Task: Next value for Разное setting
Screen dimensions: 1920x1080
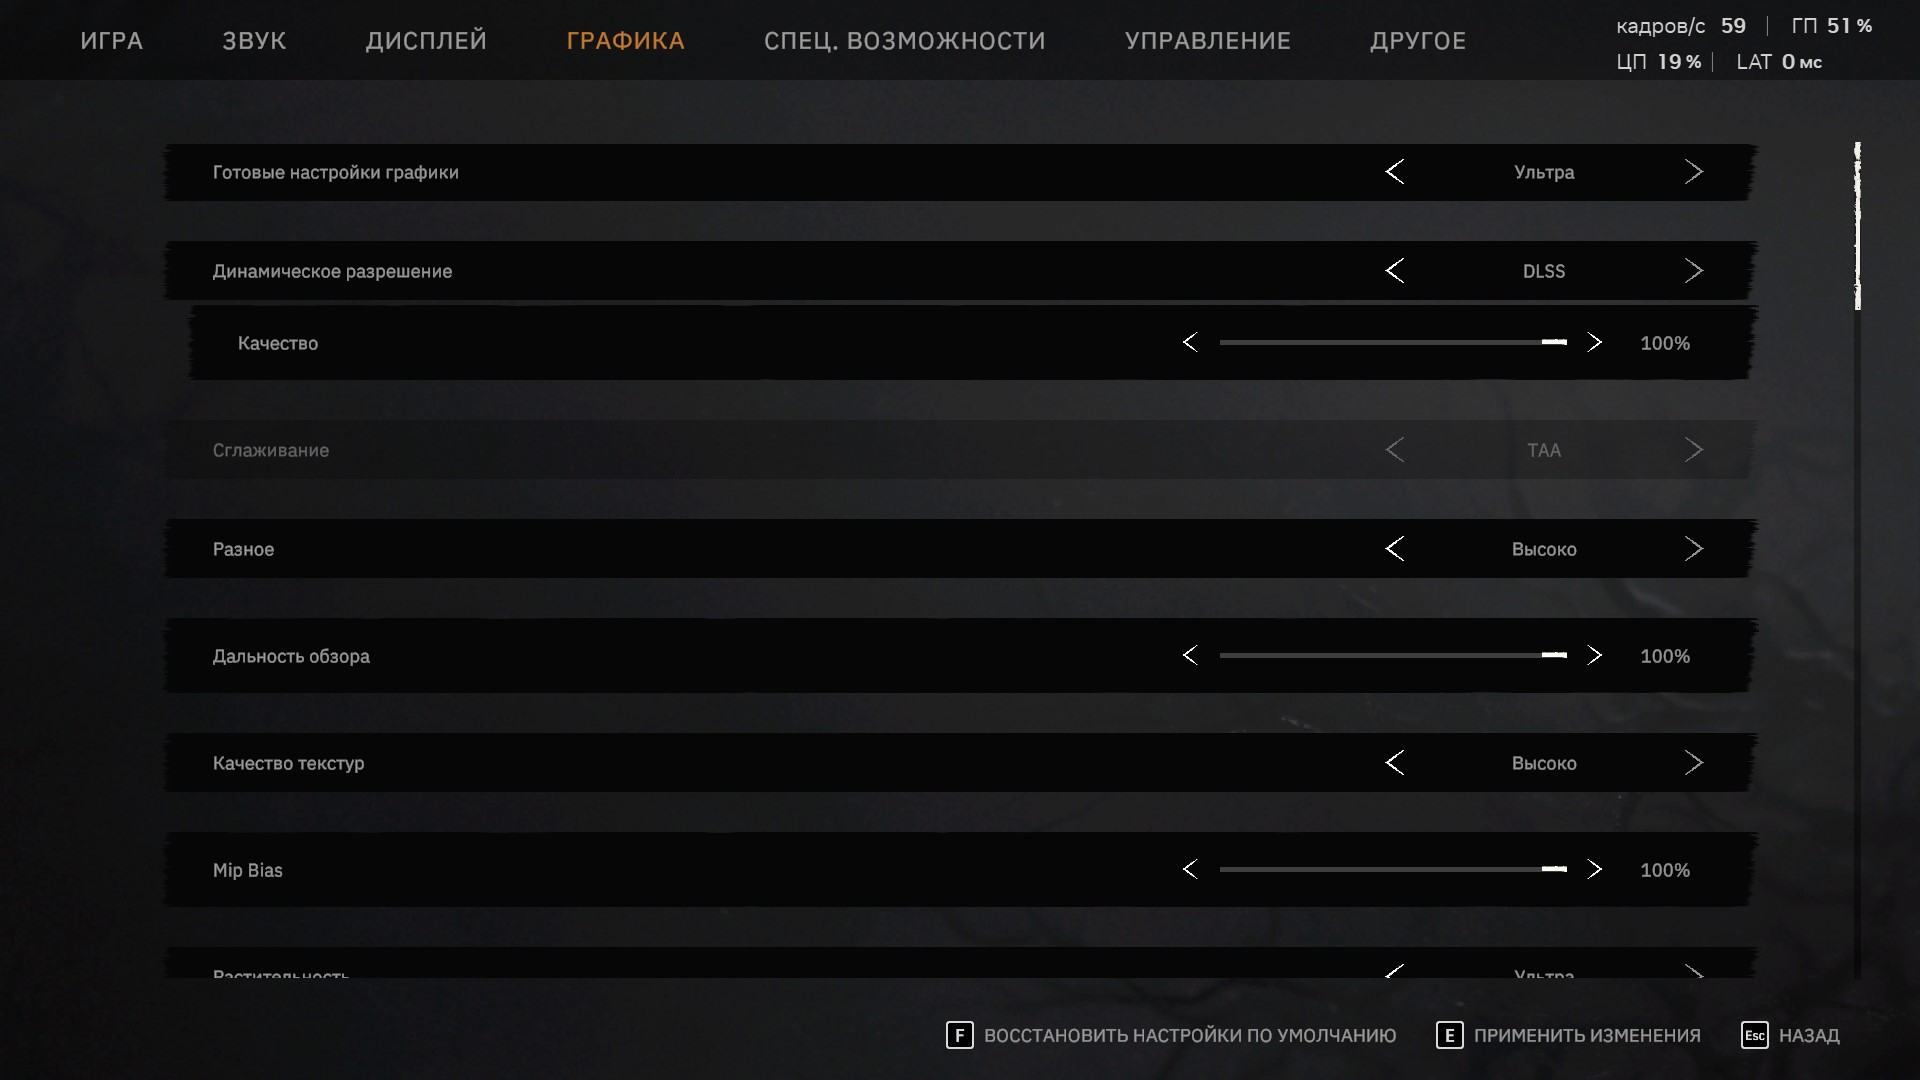Action: pos(1693,549)
